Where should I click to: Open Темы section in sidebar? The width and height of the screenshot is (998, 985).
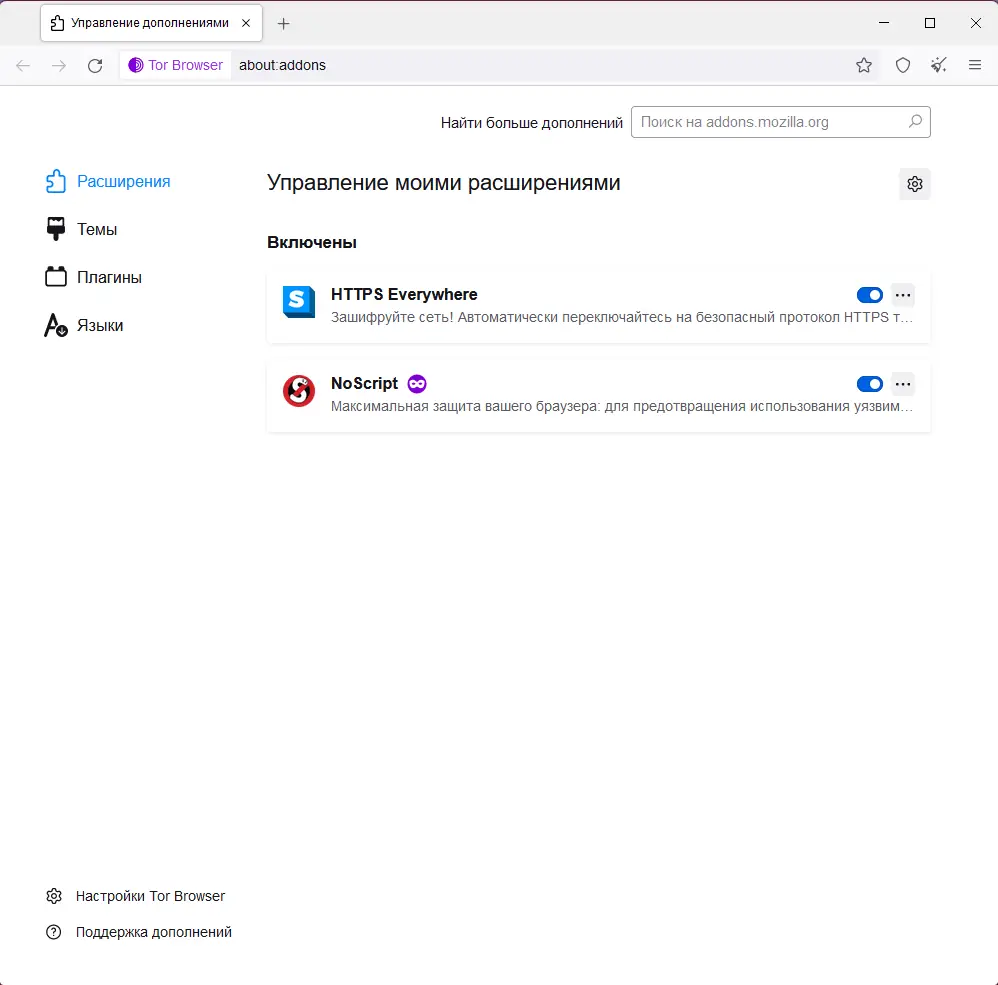[x=81, y=229]
